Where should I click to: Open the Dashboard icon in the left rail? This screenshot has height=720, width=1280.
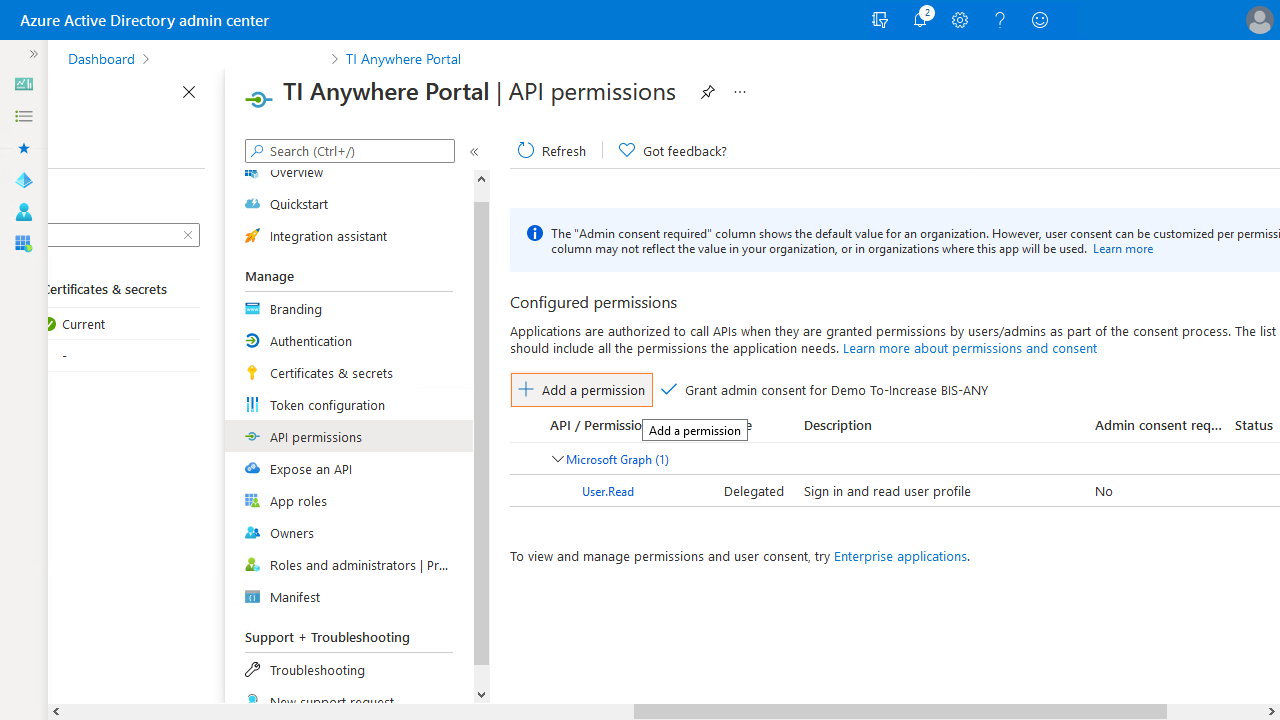tap(24, 84)
